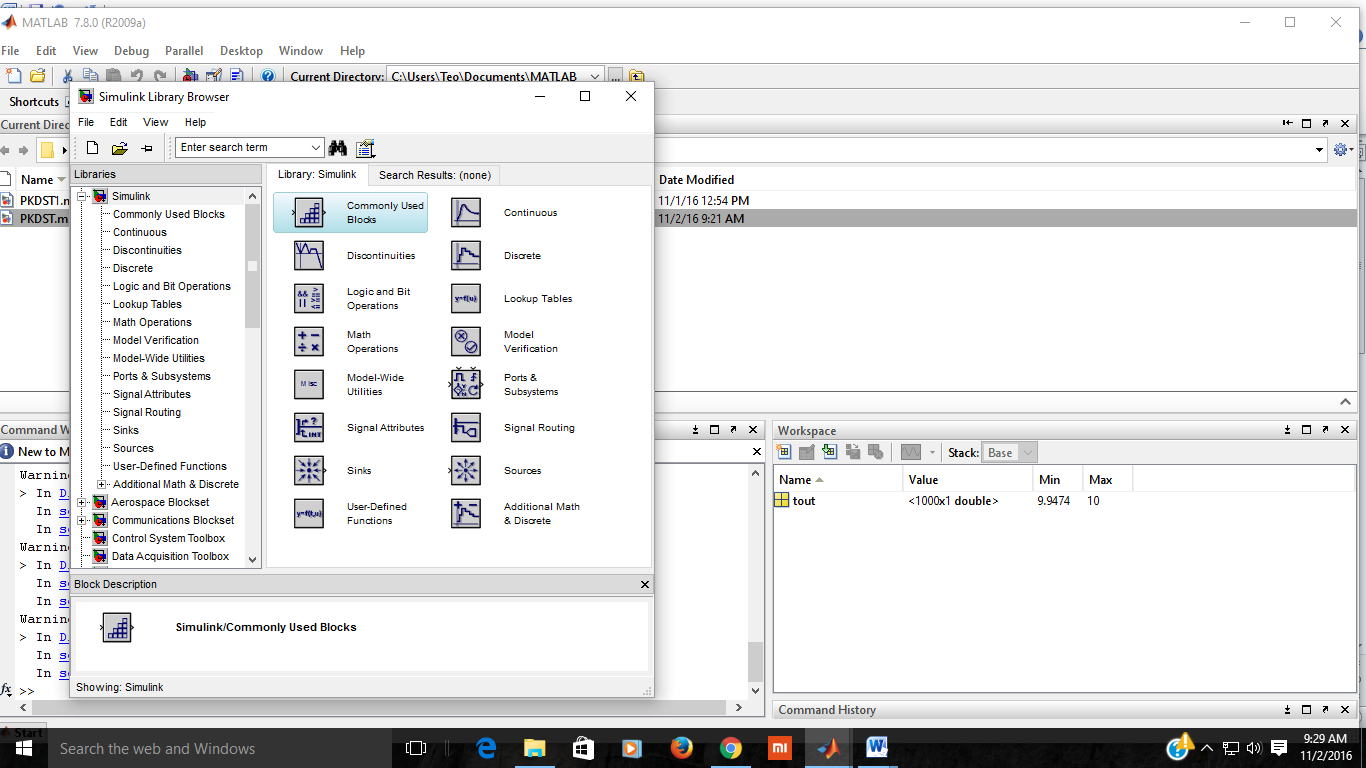This screenshot has height=768, width=1366.
Task: Select Sinks in the Libraries tree
Action: [x=126, y=430]
